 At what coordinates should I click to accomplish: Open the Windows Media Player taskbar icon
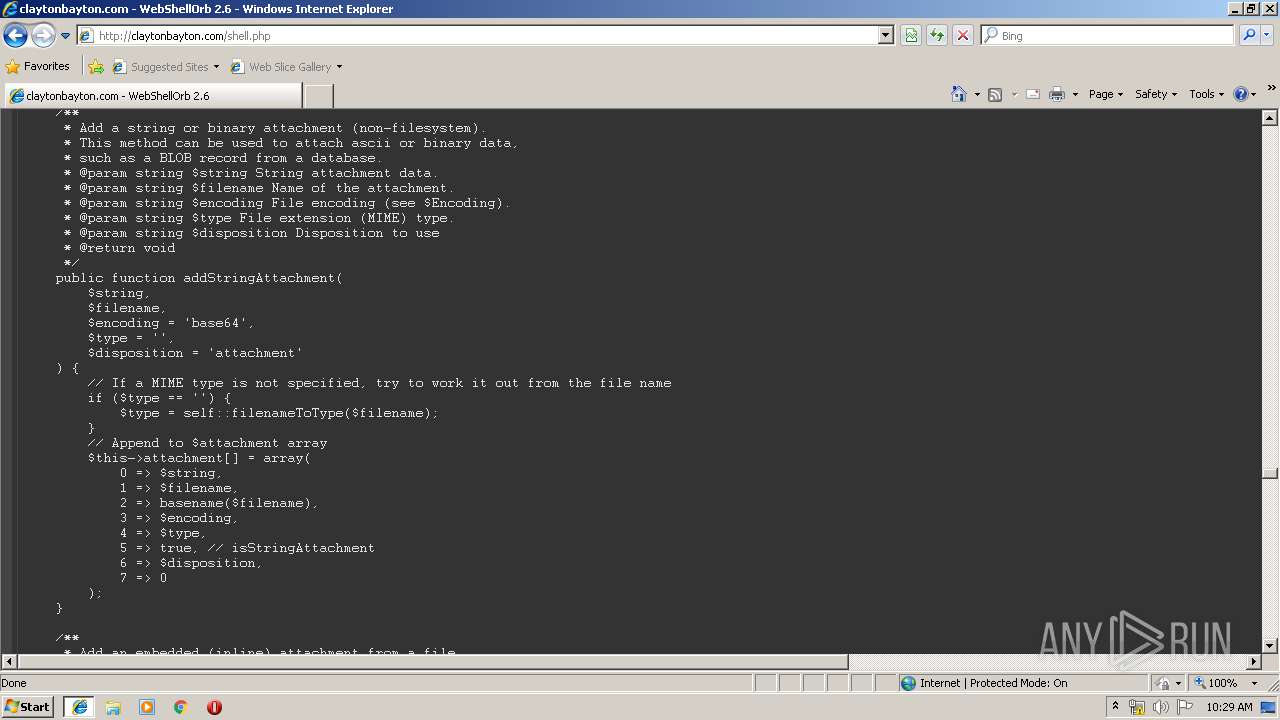click(147, 707)
